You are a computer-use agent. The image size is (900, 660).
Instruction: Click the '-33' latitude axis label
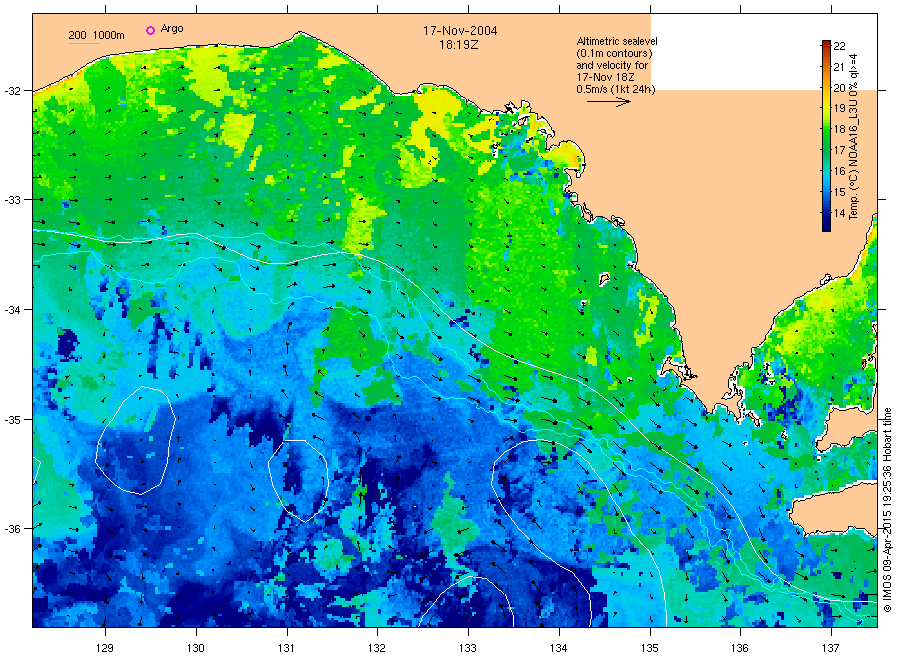pyautogui.click(x=12, y=200)
